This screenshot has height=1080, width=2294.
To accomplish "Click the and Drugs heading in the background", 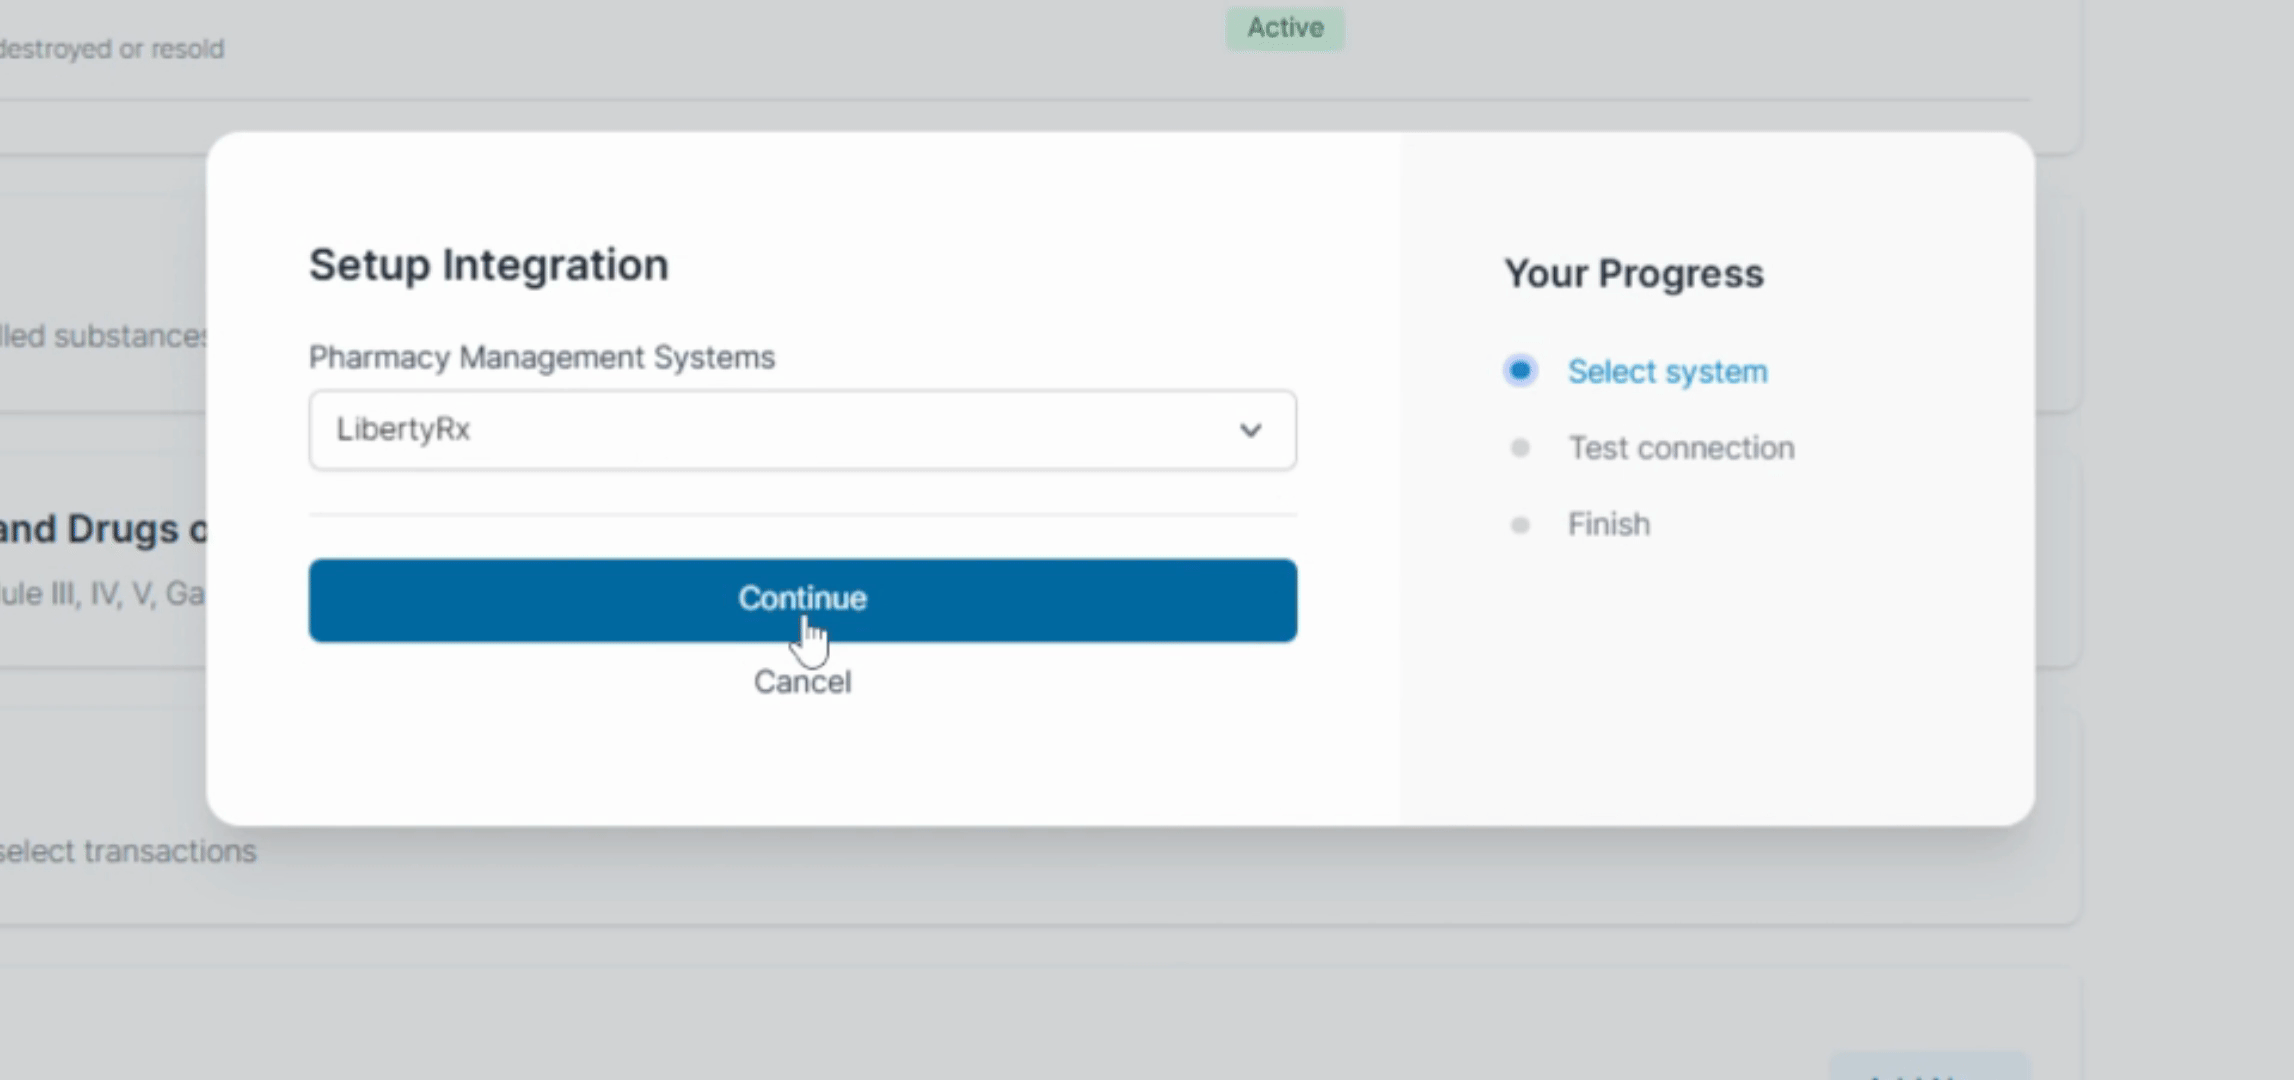I will click(x=103, y=529).
